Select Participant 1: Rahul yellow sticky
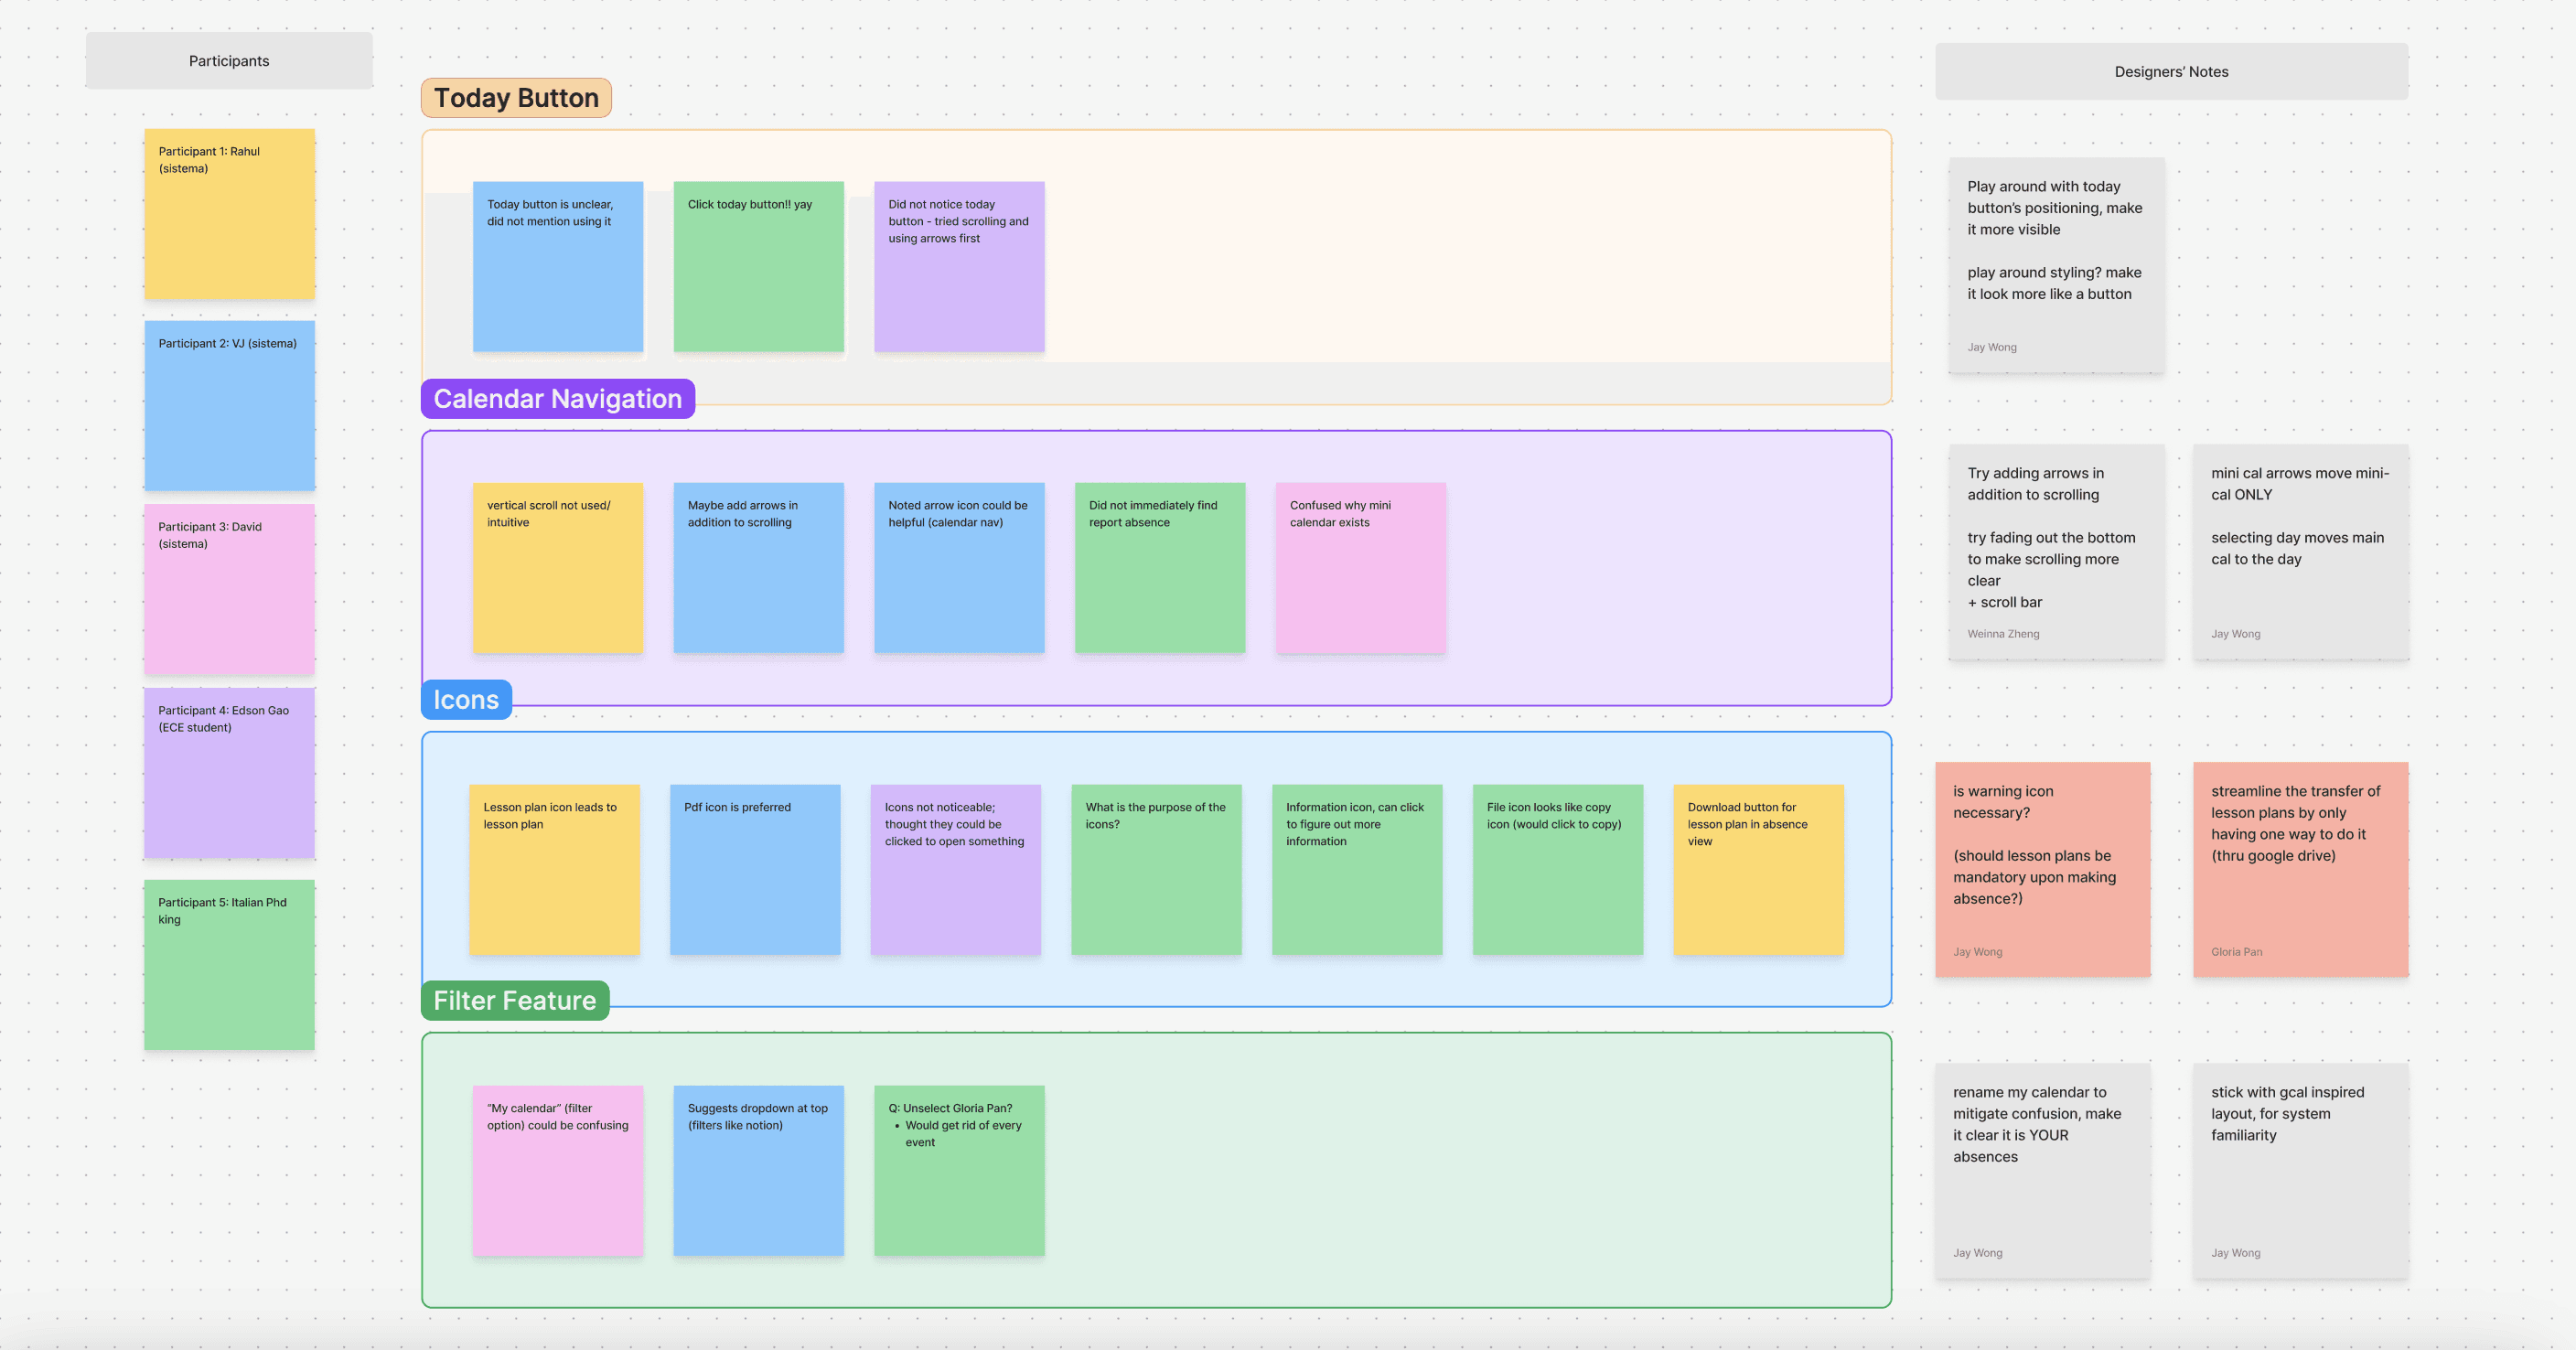Viewport: 2576px width, 1350px height. coord(229,214)
